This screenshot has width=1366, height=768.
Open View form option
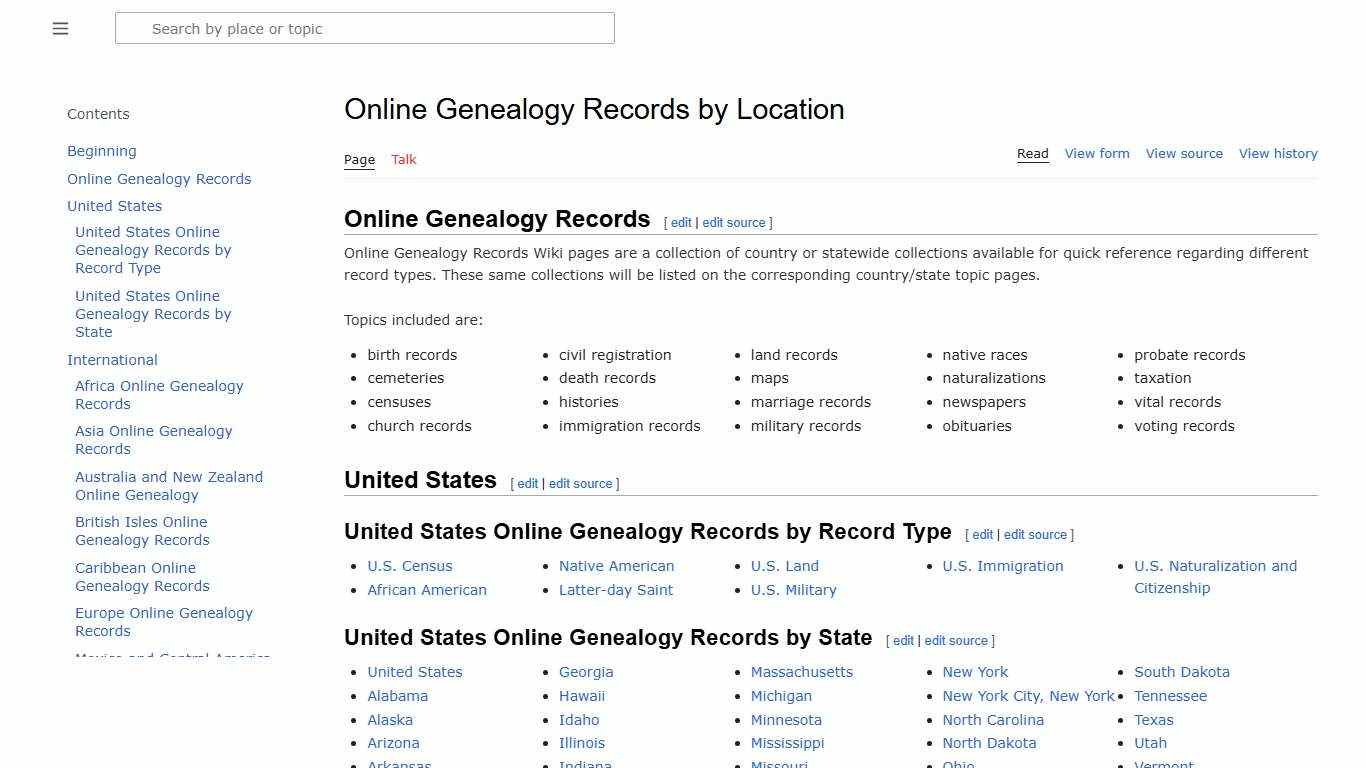pos(1097,153)
